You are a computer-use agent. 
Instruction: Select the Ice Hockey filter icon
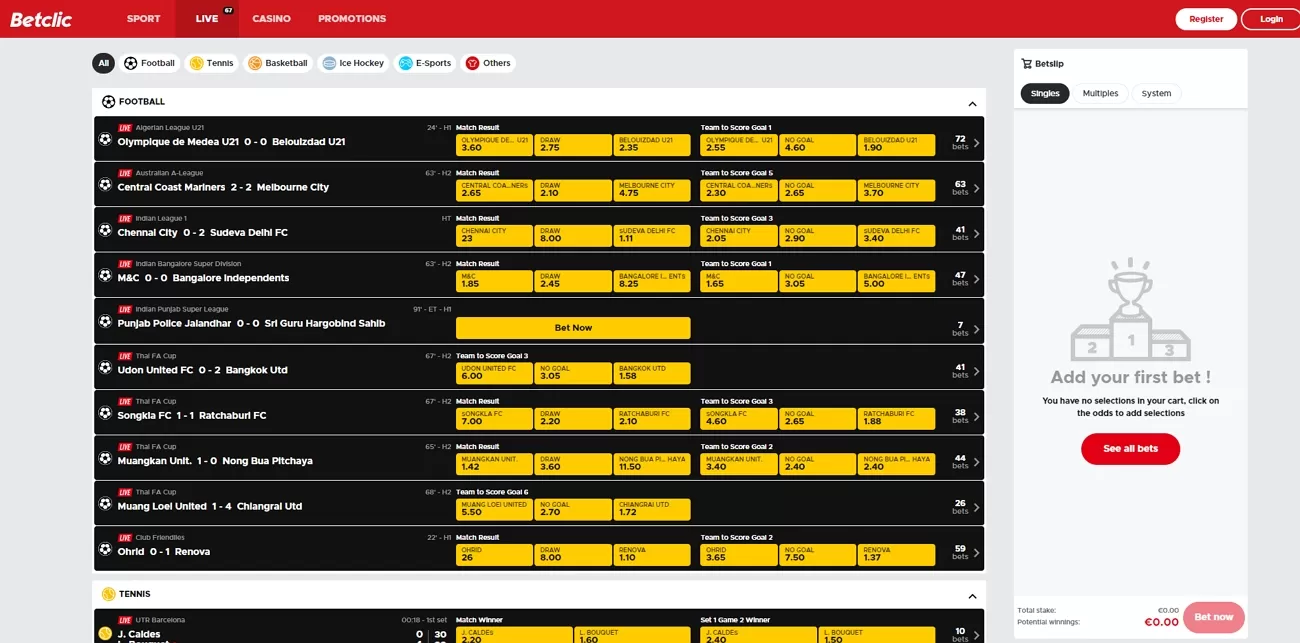(x=328, y=63)
